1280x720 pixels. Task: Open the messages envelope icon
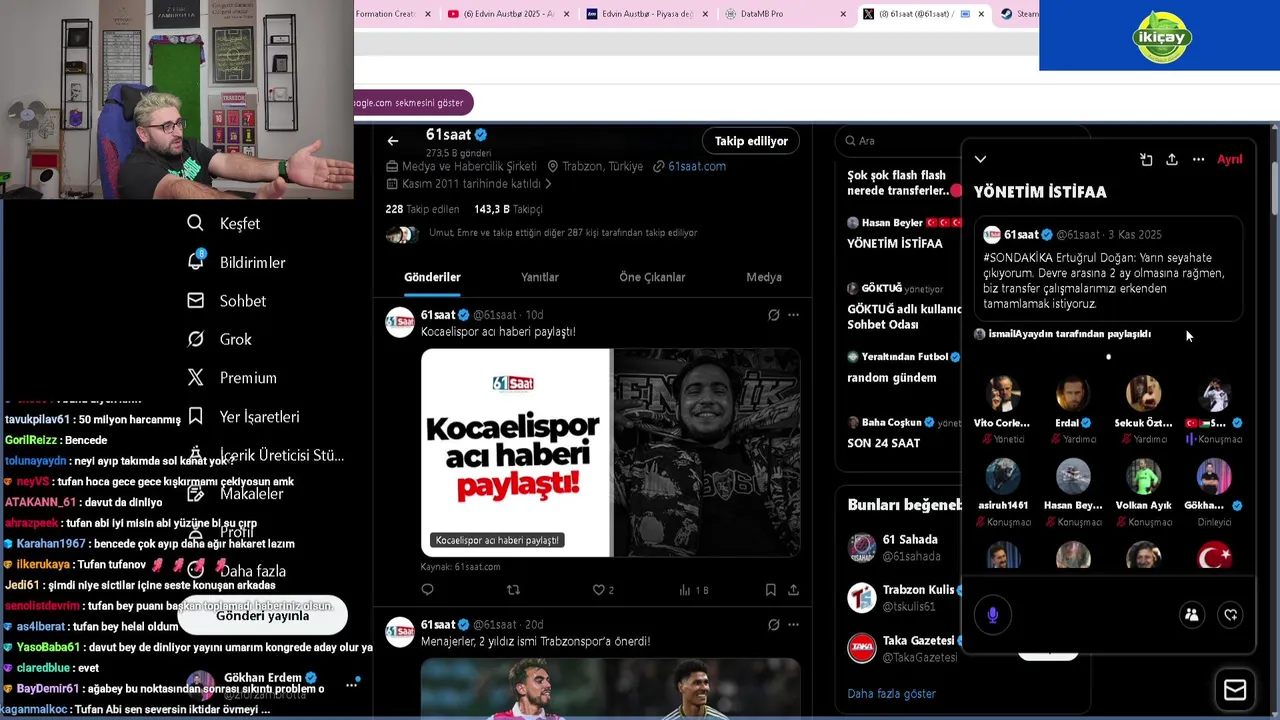1235,690
